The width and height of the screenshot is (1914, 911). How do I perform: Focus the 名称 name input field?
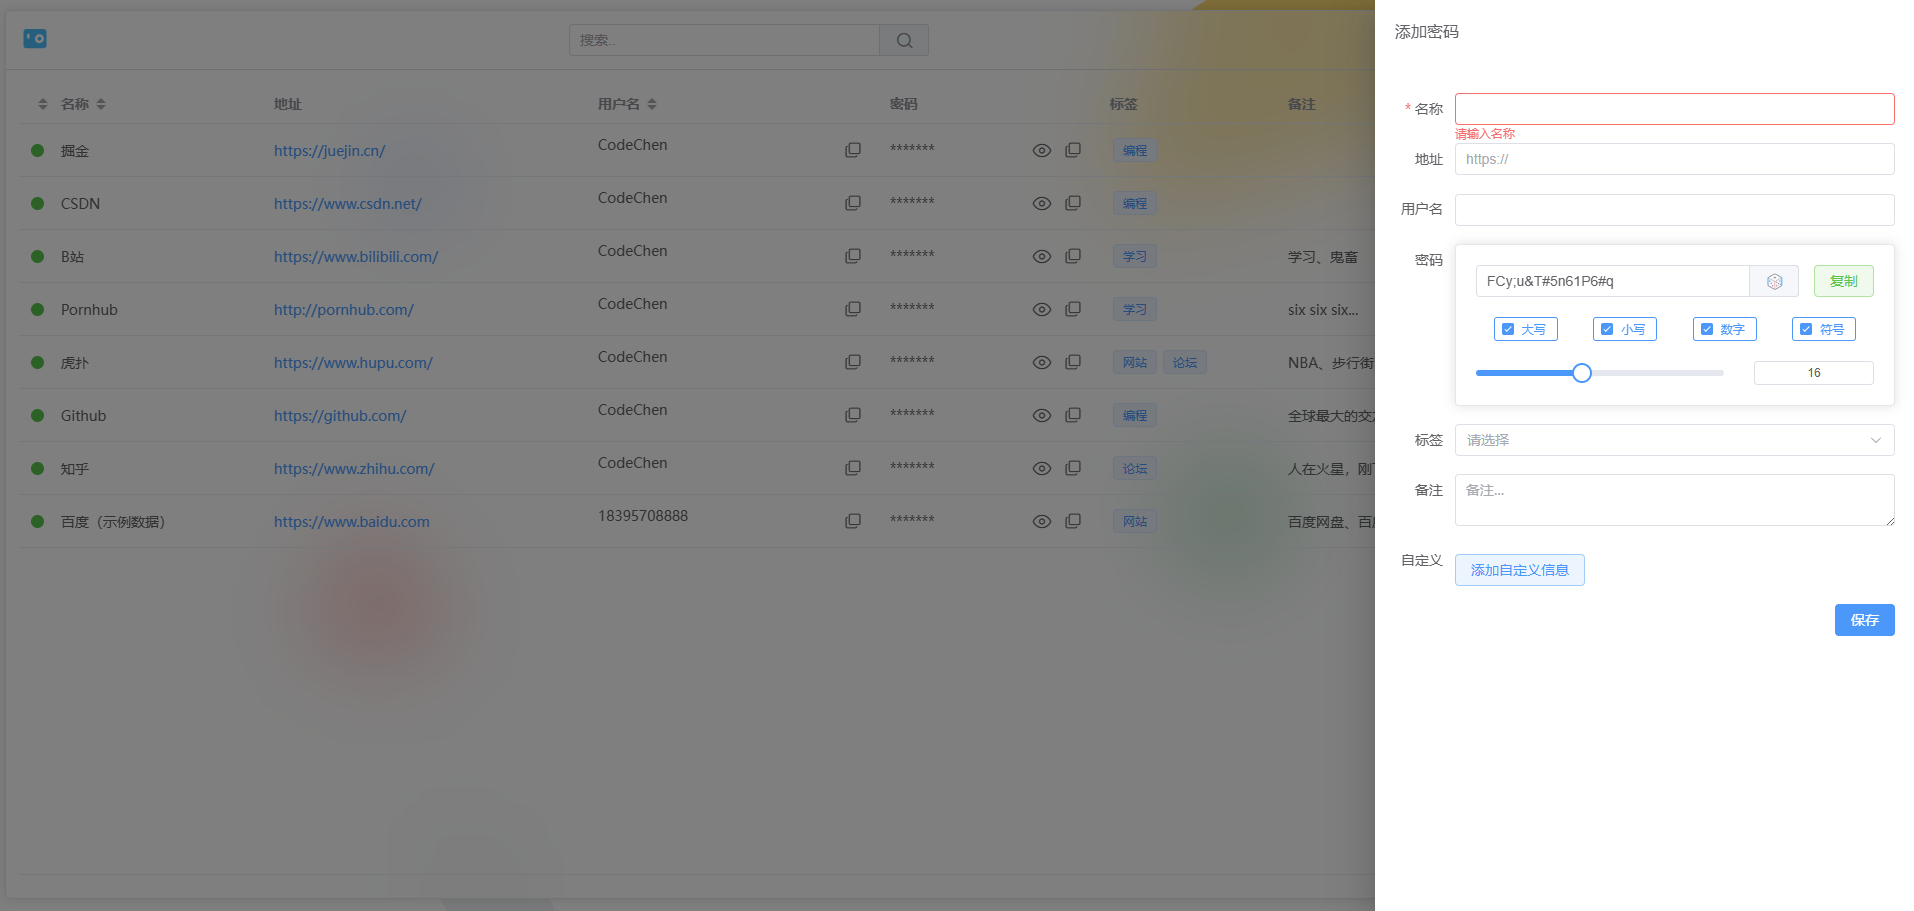tap(1674, 109)
